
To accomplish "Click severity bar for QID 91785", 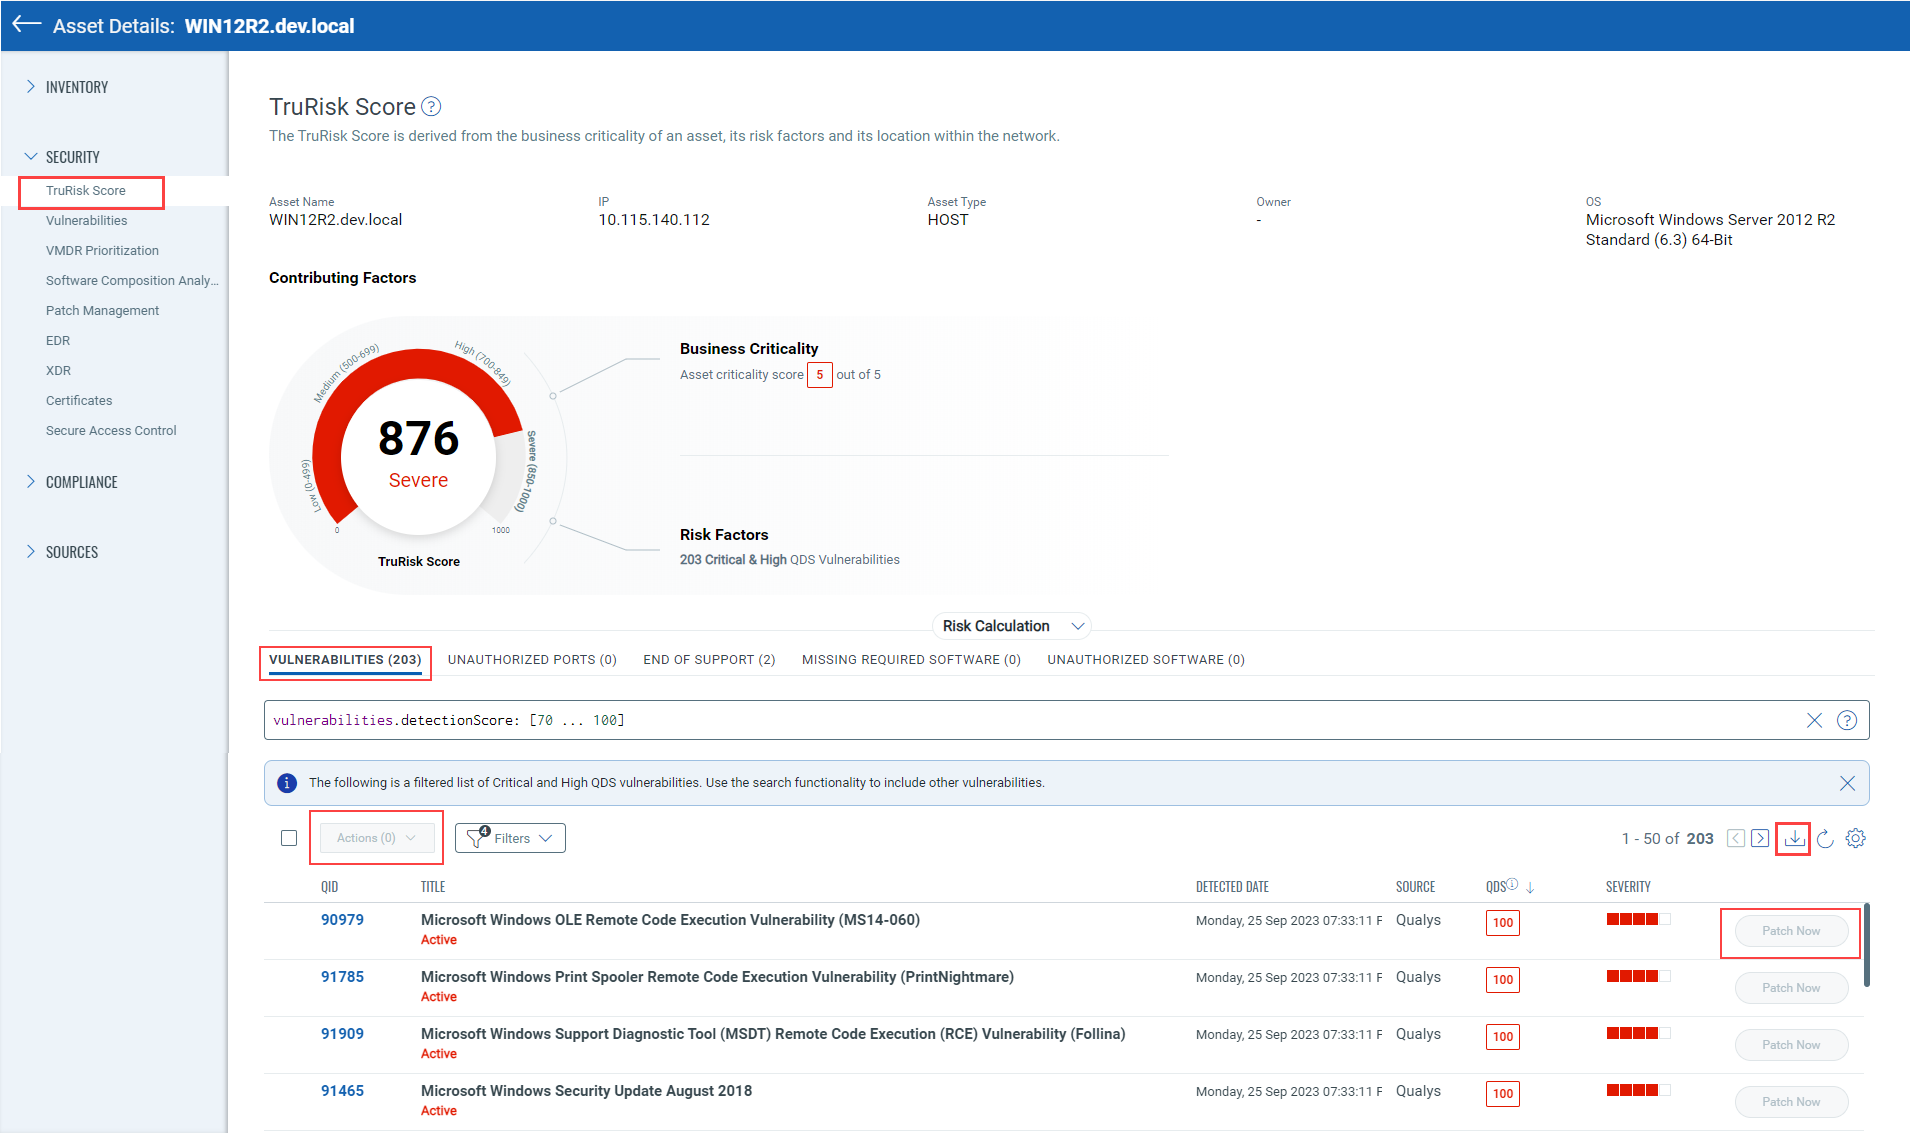I will [1638, 976].
